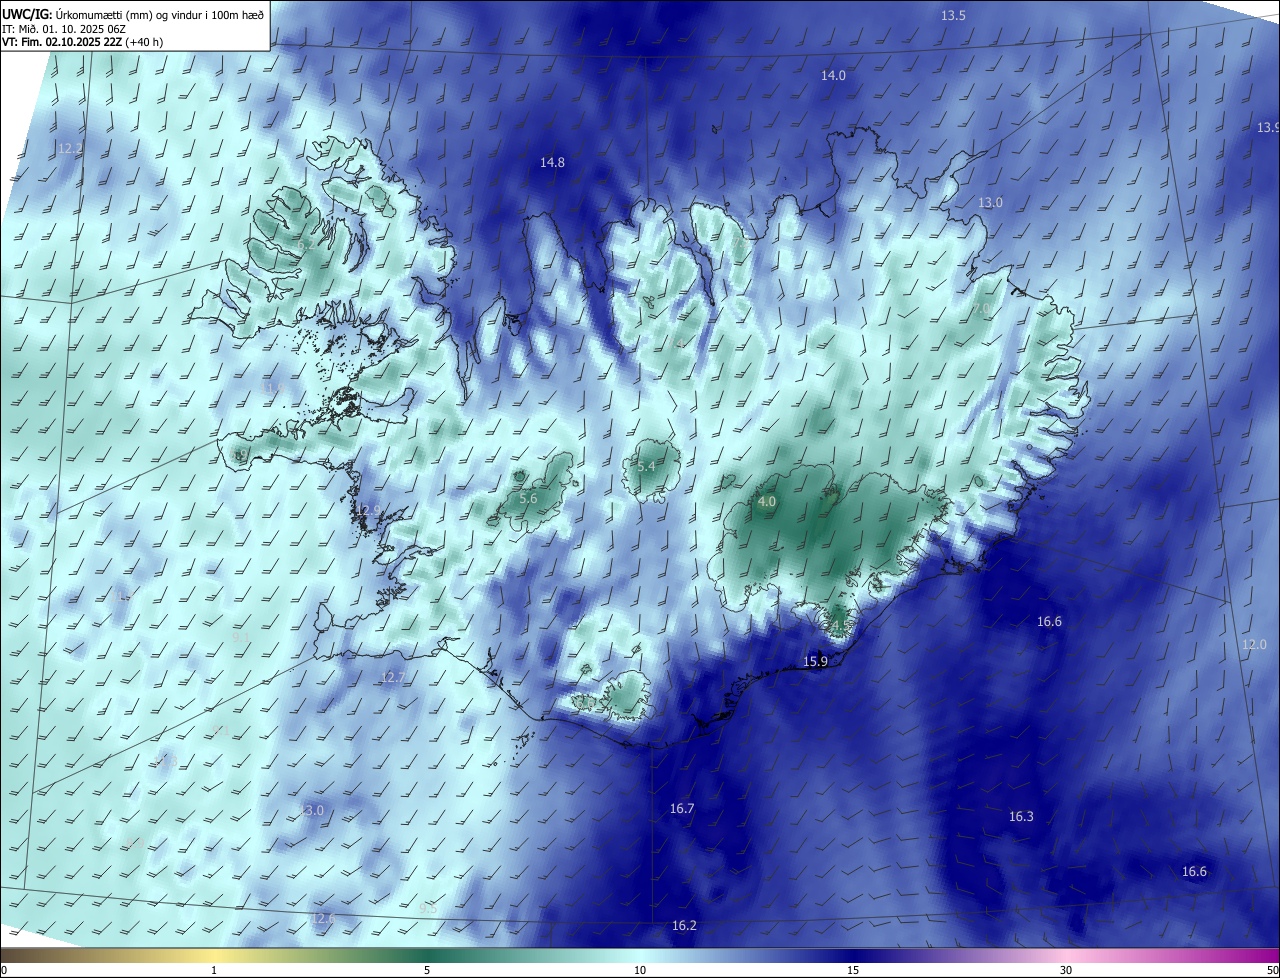
Task: Click the colour scale tick labelled 30
Action: [x=1066, y=970]
